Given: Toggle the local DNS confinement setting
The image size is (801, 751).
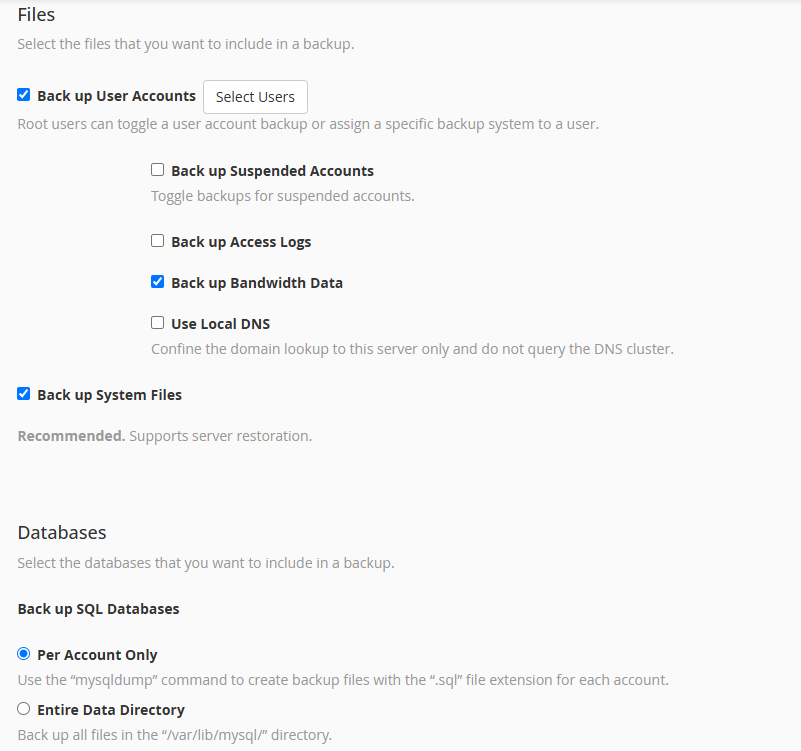Looking at the screenshot, I should pos(157,322).
